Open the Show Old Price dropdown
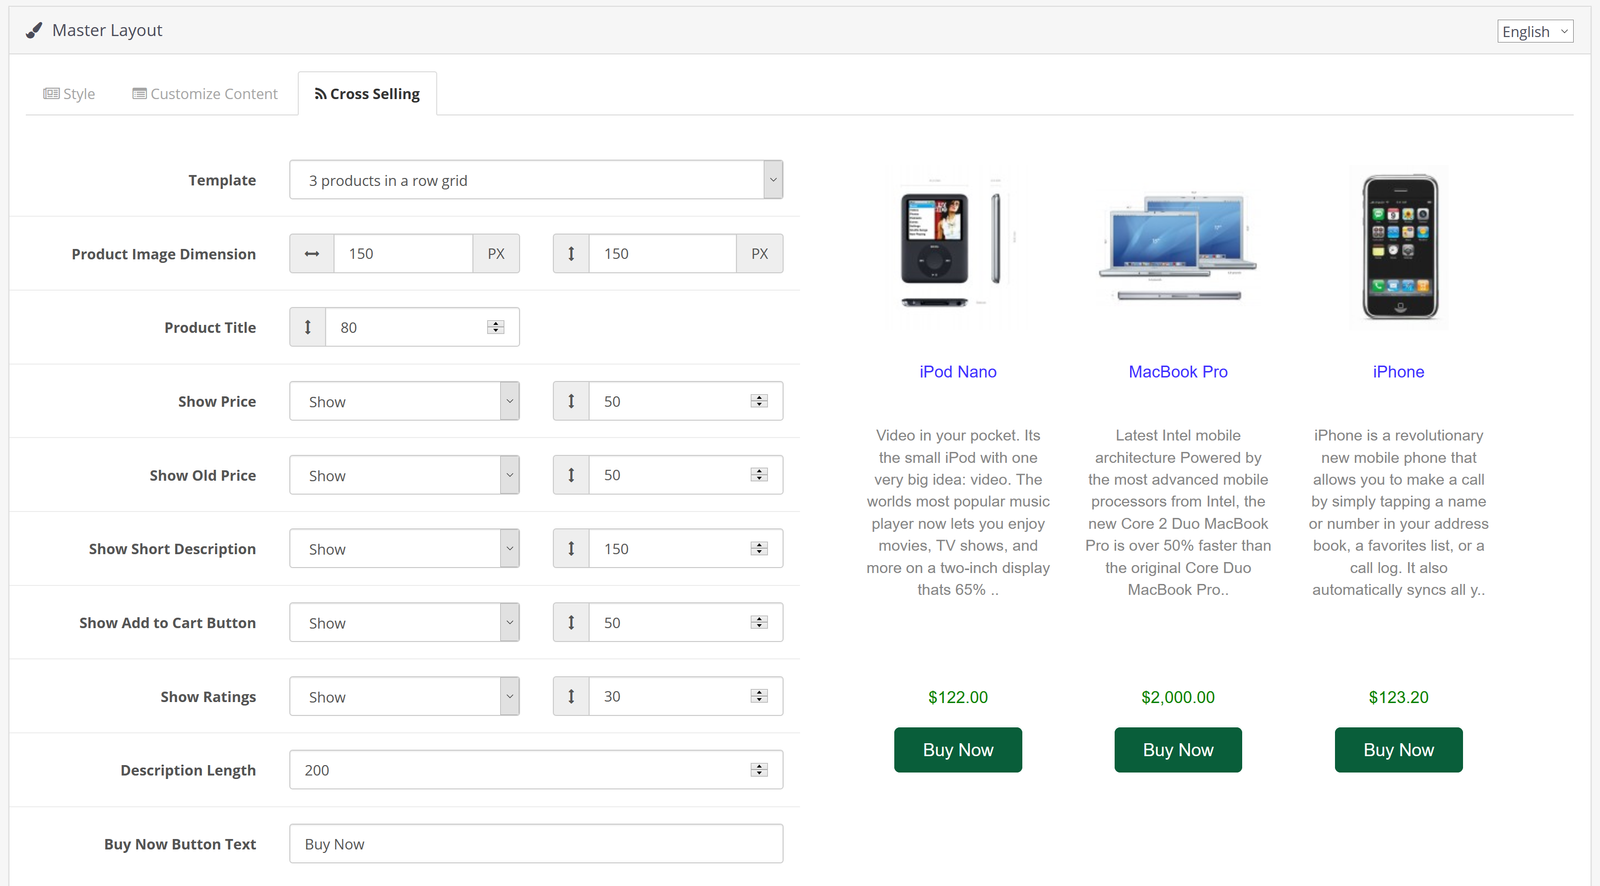The height and width of the screenshot is (886, 1600). [404, 475]
